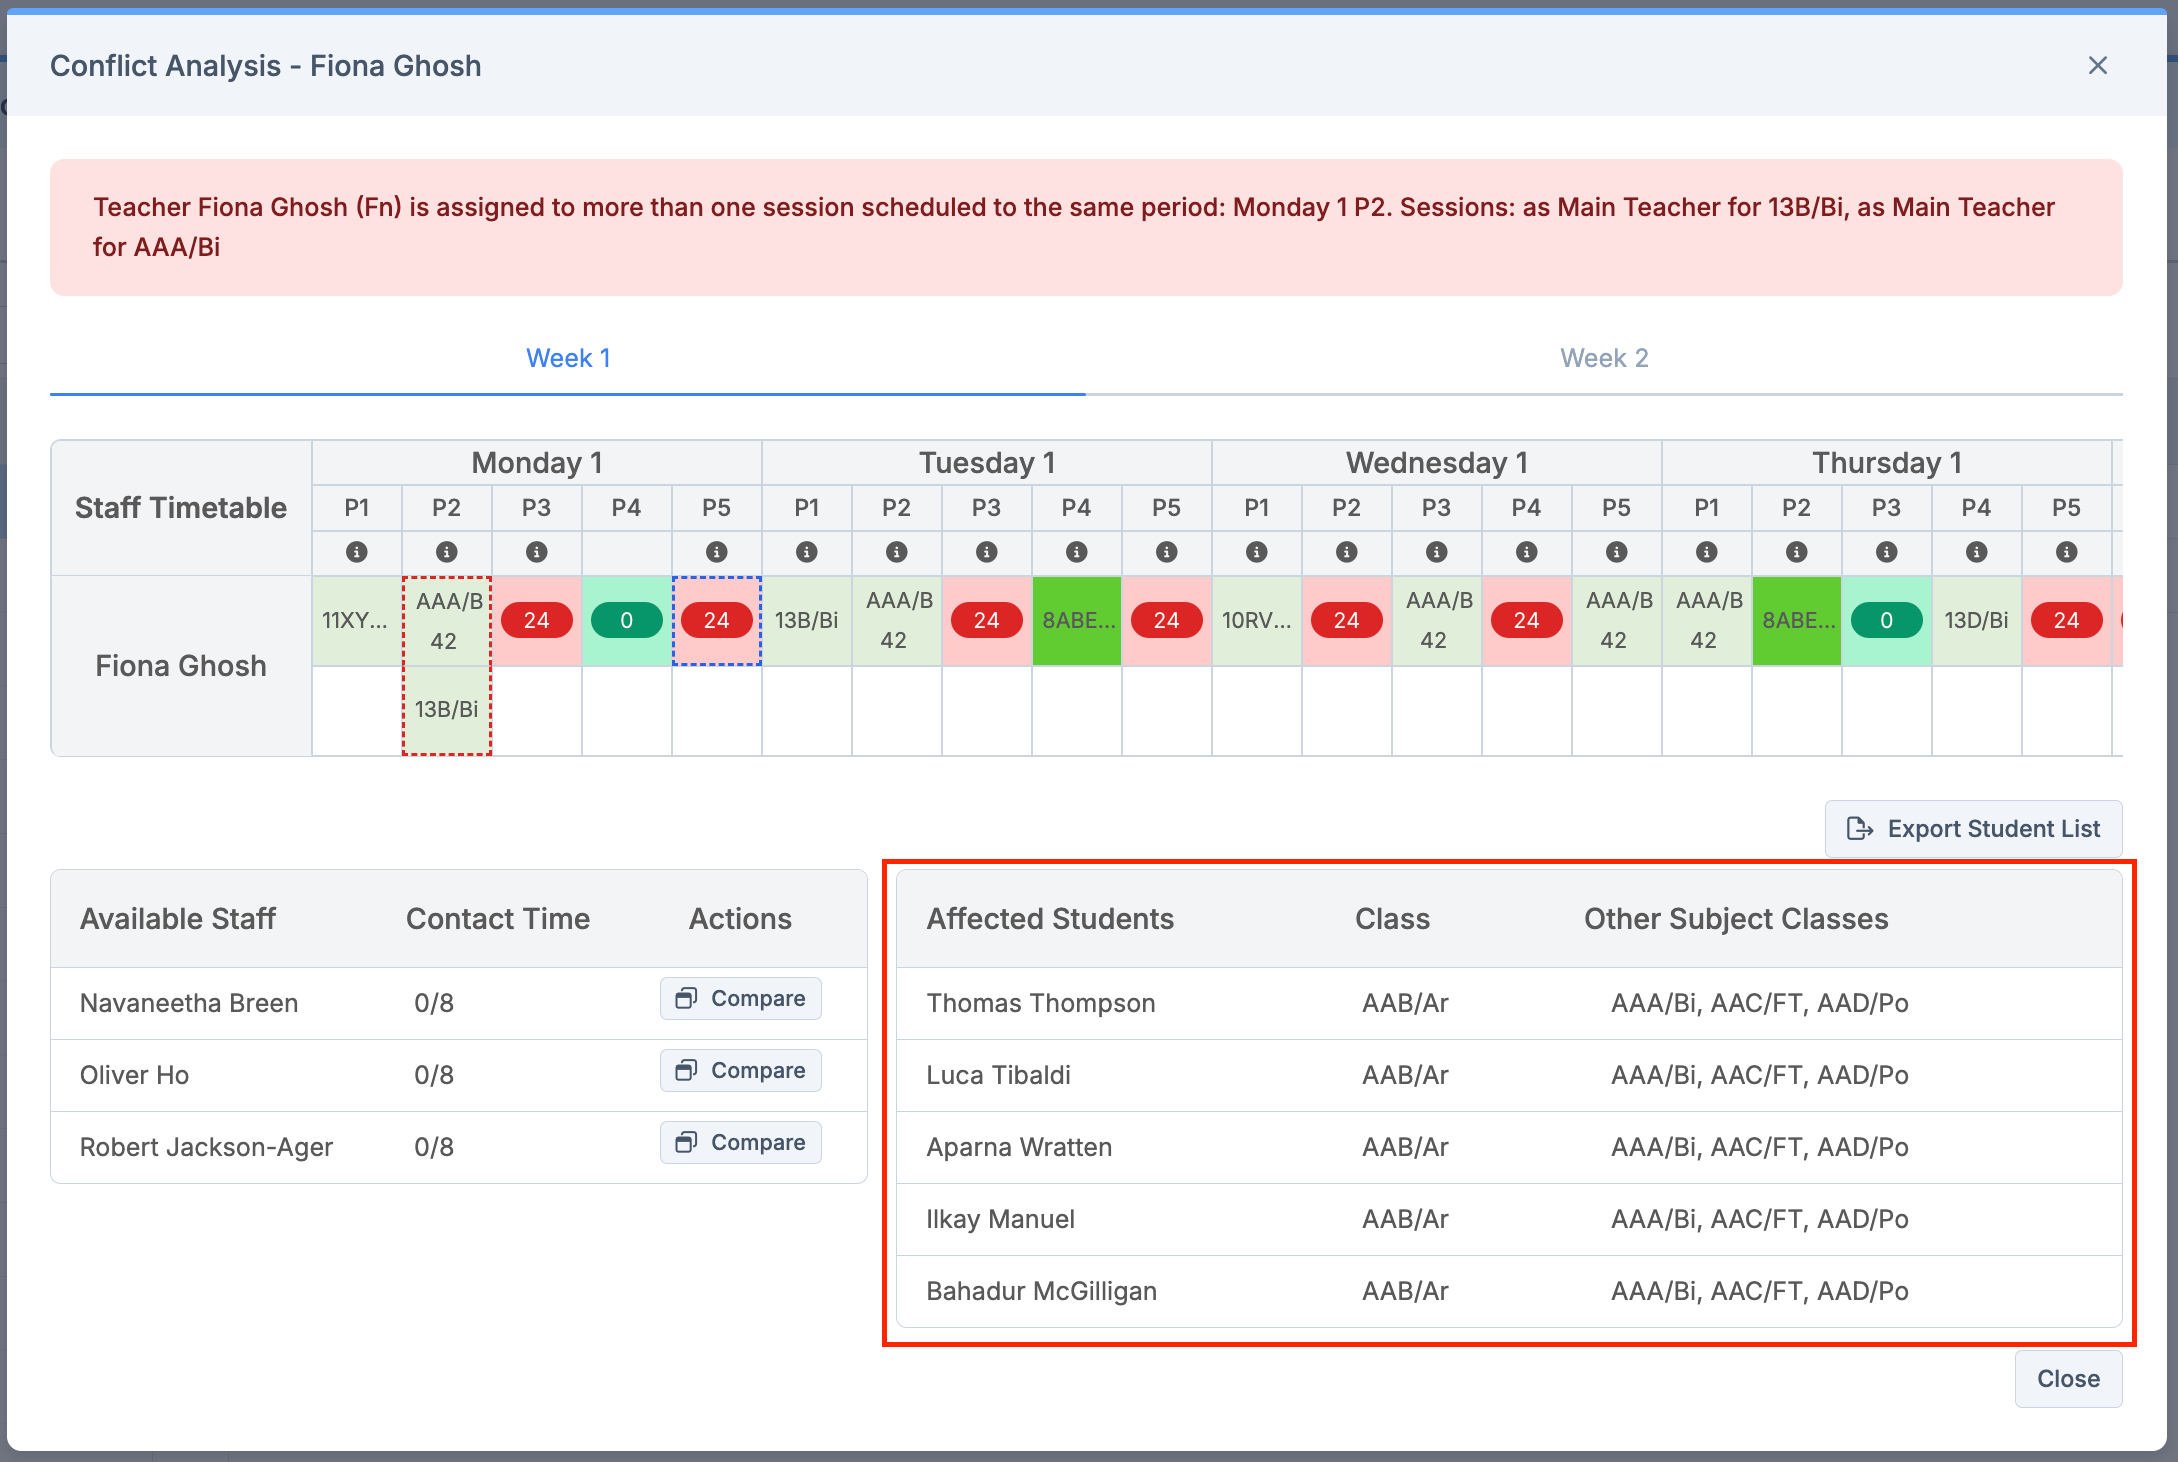Select the Week 1 tab
The height and width of the screenshot is (1462, 2178).
click(x=568, y=358)
